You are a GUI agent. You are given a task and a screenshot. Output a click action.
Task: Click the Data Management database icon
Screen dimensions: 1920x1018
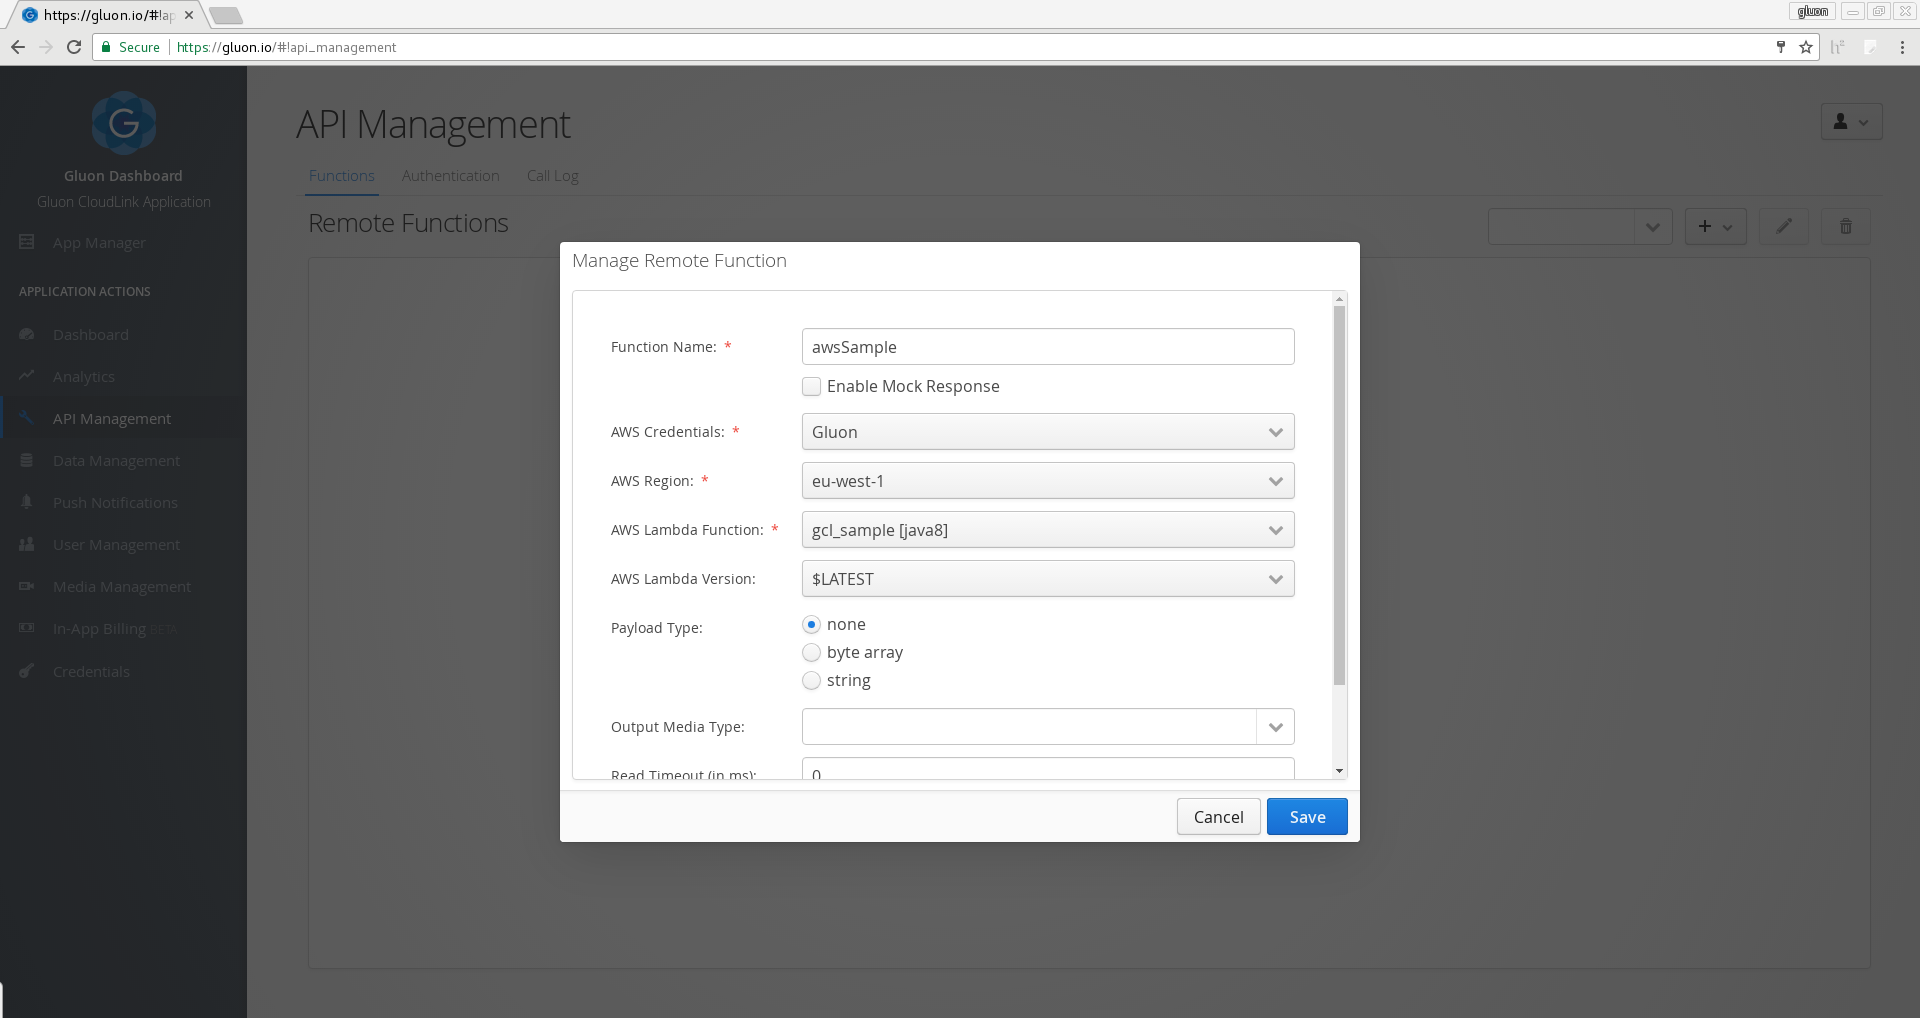[27, 460]
